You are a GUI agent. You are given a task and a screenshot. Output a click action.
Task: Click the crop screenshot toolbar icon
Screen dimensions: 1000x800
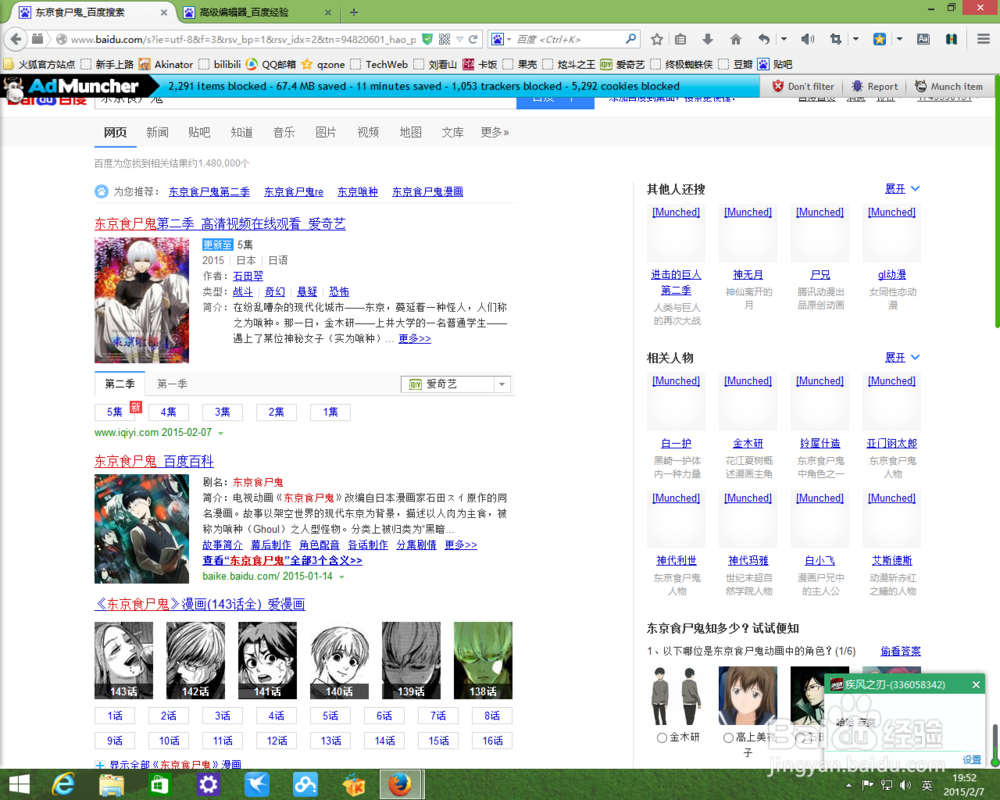[835, 39]
